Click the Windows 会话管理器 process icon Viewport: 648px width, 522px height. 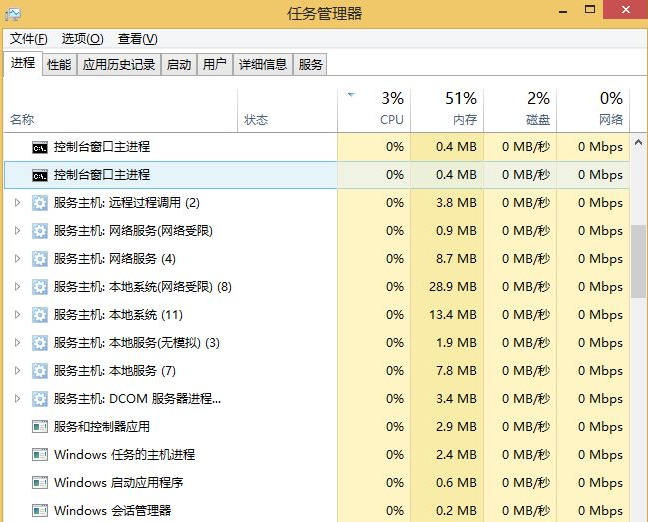pyautogui.click(x=40, y=511)
